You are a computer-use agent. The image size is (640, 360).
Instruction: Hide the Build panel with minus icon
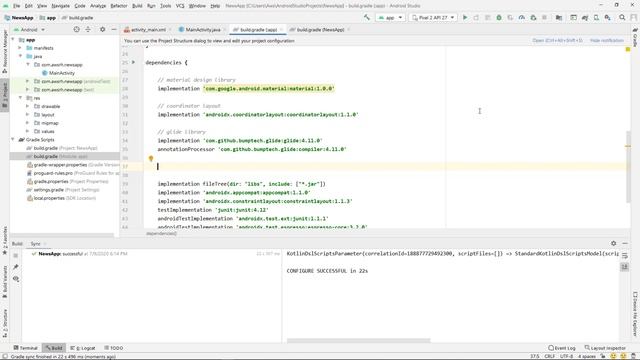pos(625,243)
